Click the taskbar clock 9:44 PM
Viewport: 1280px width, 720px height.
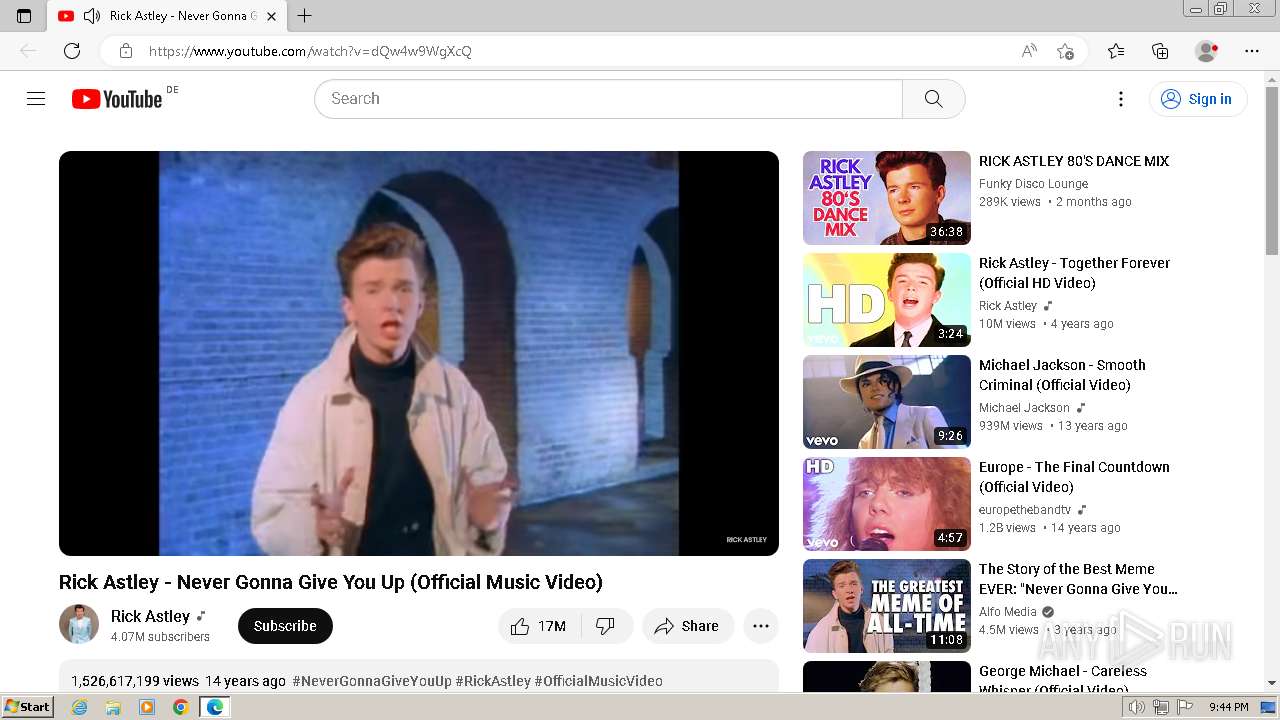pyautogui.click(x=1228, y=707)
